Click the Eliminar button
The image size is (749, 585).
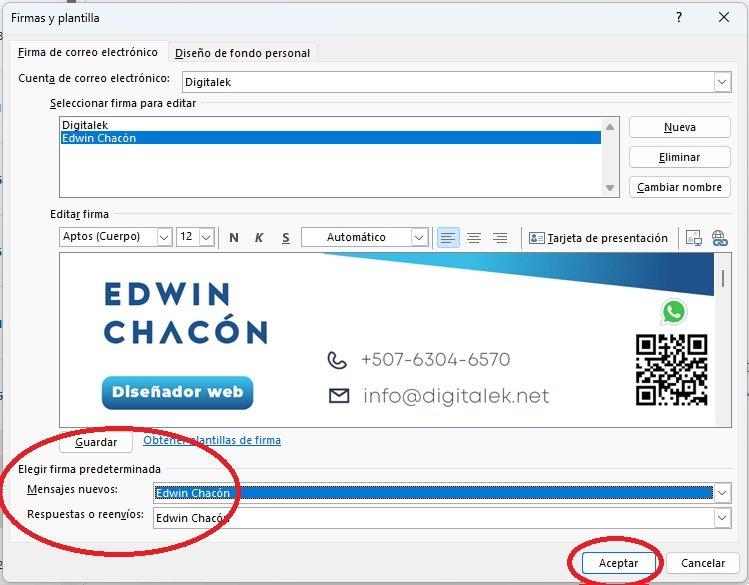click(x=679, y=157)
